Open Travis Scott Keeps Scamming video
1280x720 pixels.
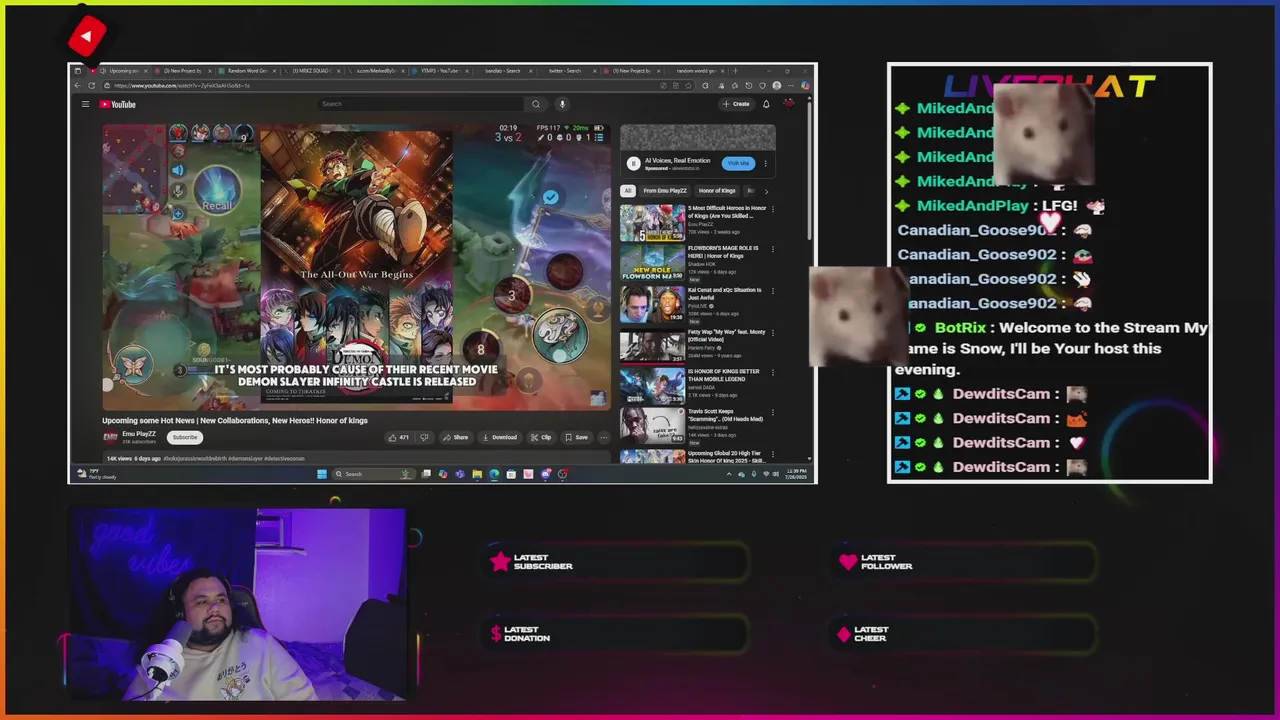pos(652,427)
